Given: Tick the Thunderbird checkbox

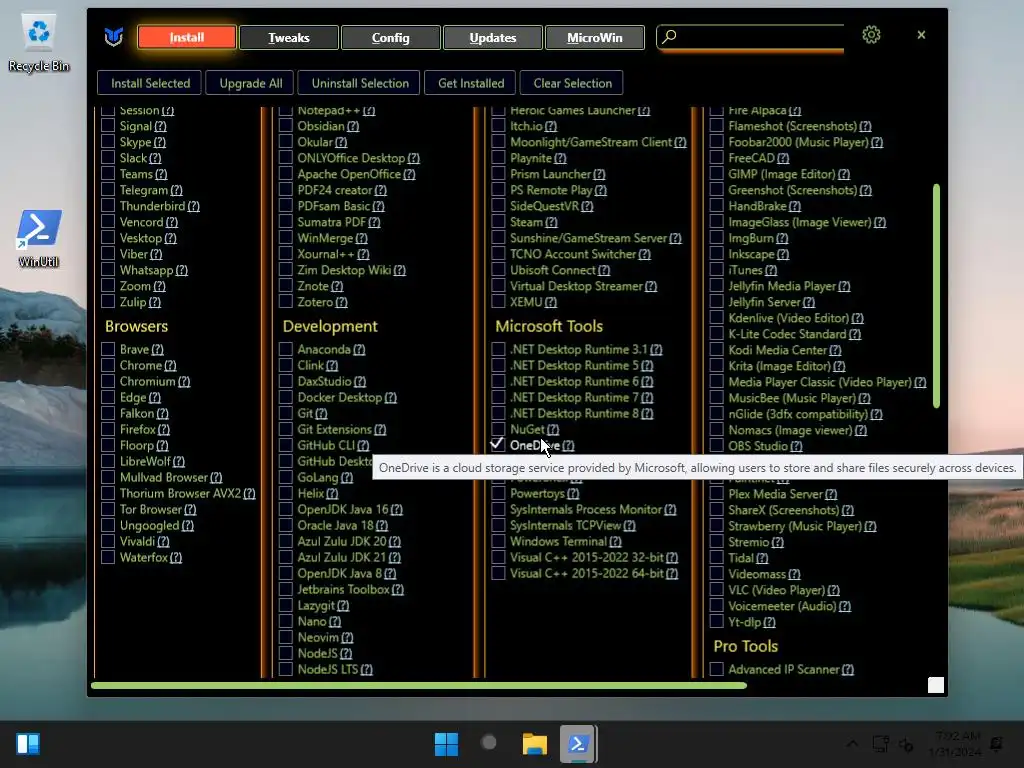Looking at the screenshot, I should point(108,206).
